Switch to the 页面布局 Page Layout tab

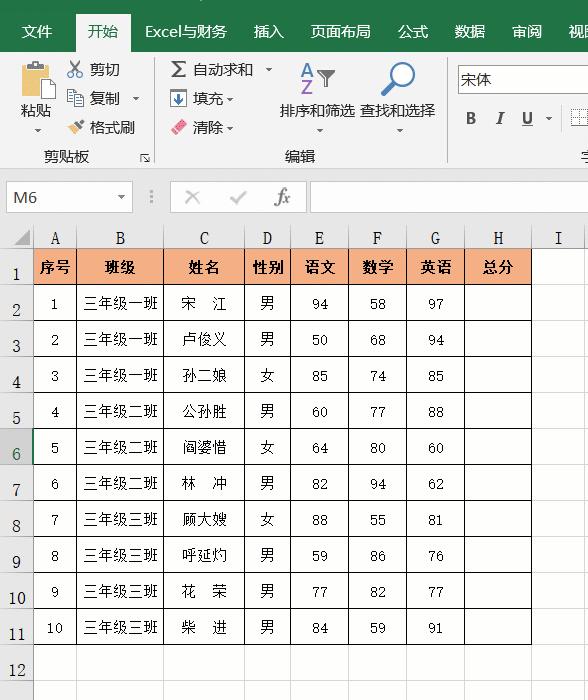(x=341, y=32)
